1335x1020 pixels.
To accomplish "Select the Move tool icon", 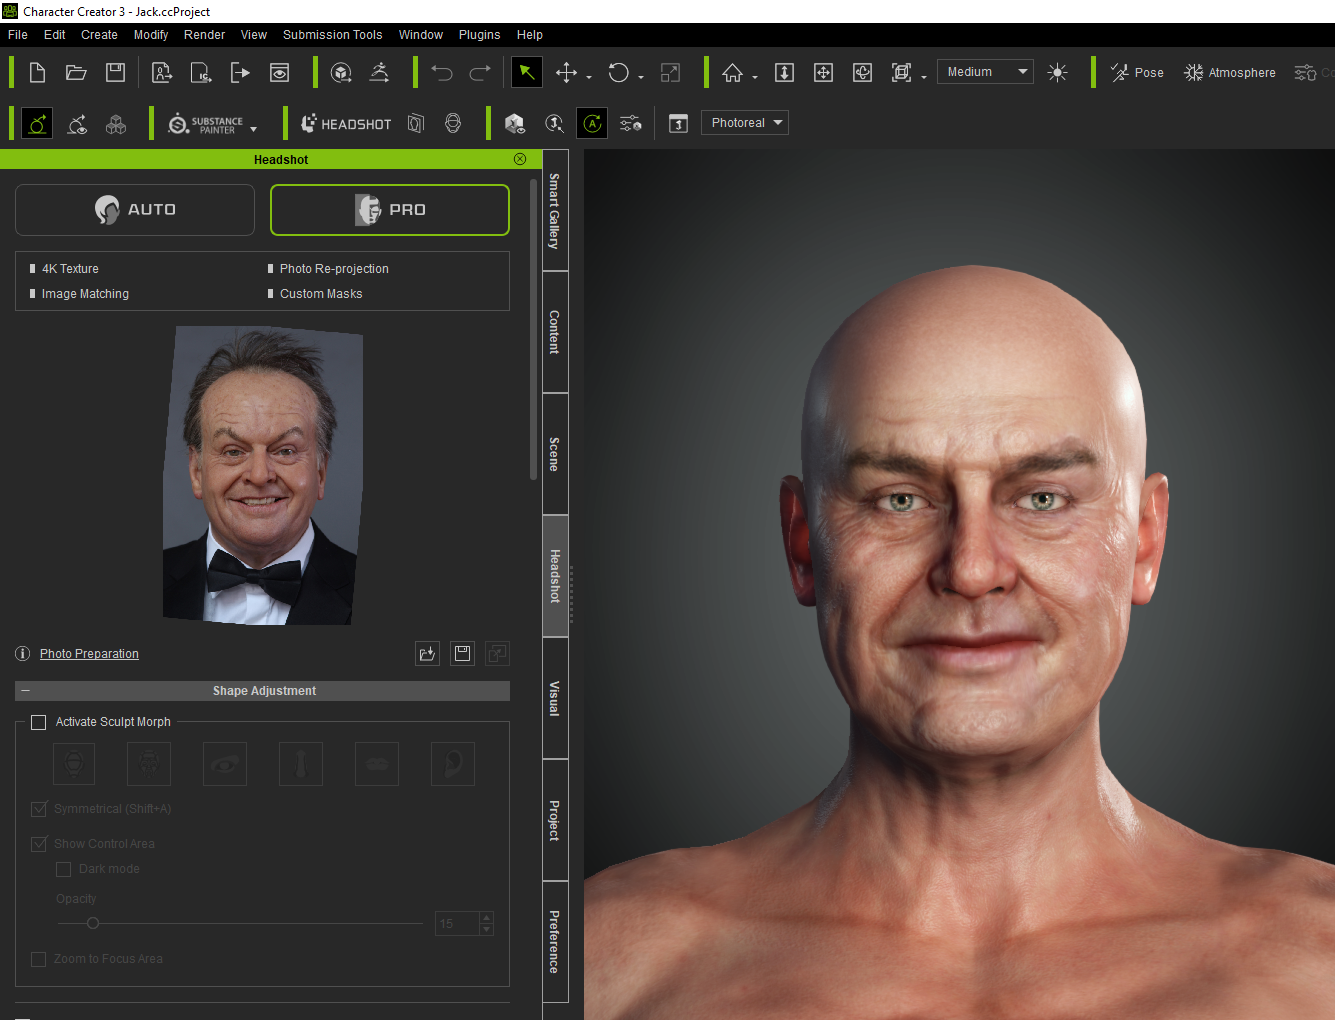I will click(566, 72).
